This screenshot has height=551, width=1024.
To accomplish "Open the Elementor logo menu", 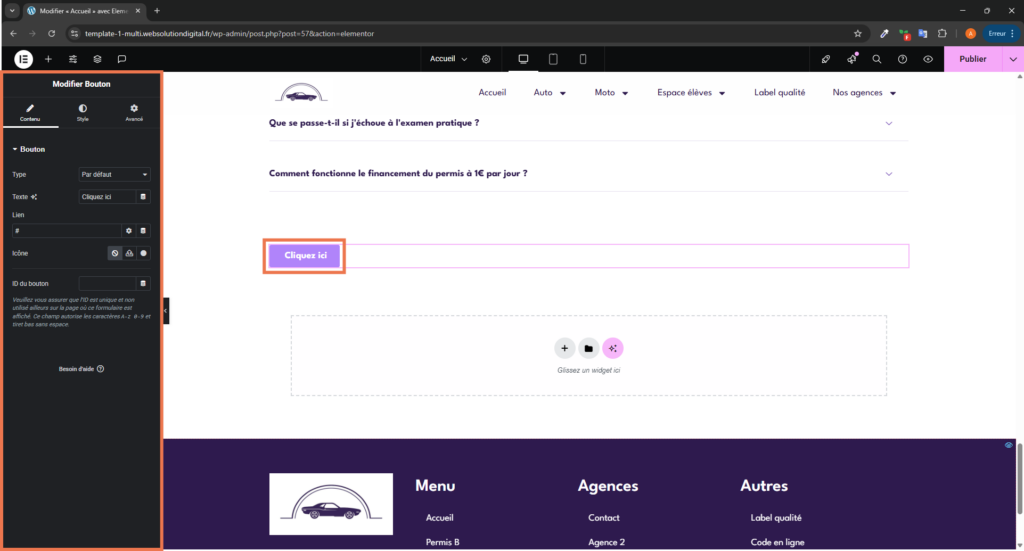I will (23, 59).
